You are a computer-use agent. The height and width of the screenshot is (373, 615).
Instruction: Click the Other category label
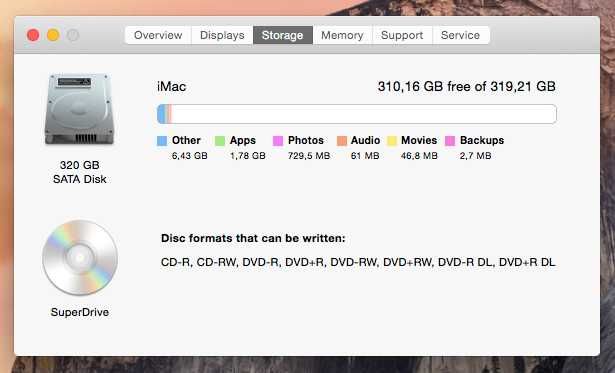coord(186,140)
